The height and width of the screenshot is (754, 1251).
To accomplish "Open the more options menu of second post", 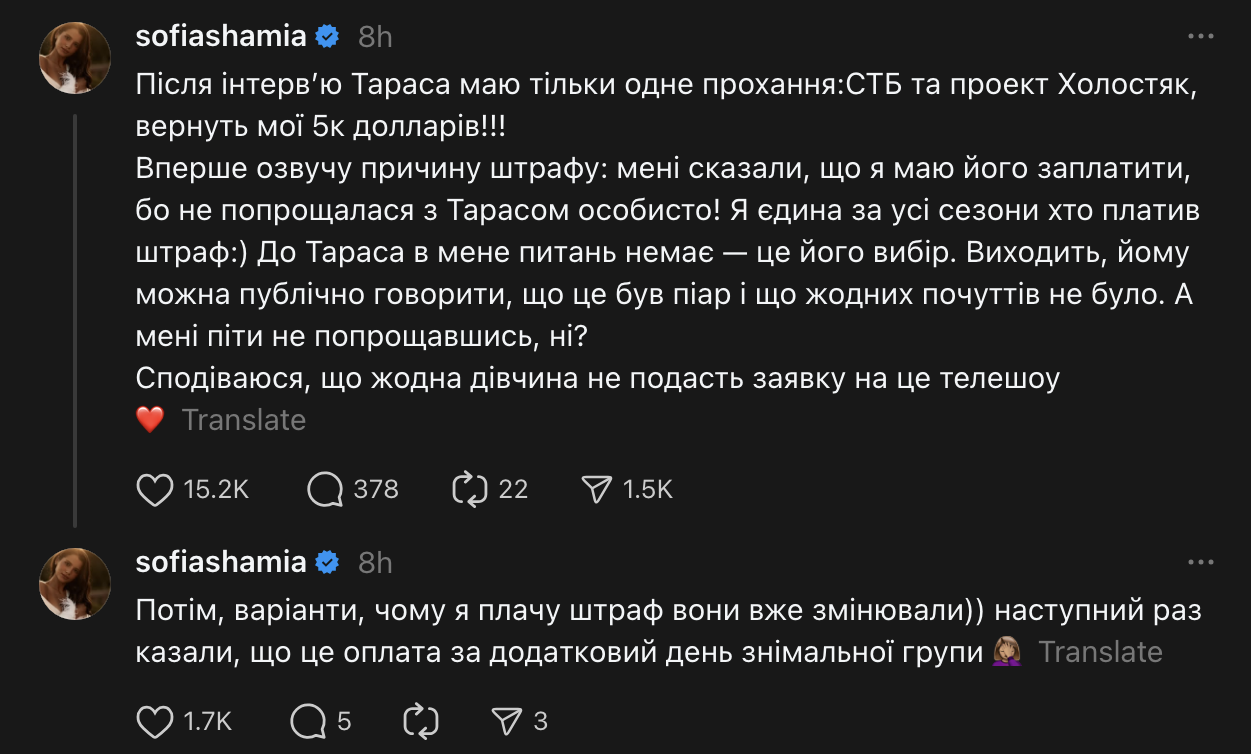I will tap(1200, 563).
